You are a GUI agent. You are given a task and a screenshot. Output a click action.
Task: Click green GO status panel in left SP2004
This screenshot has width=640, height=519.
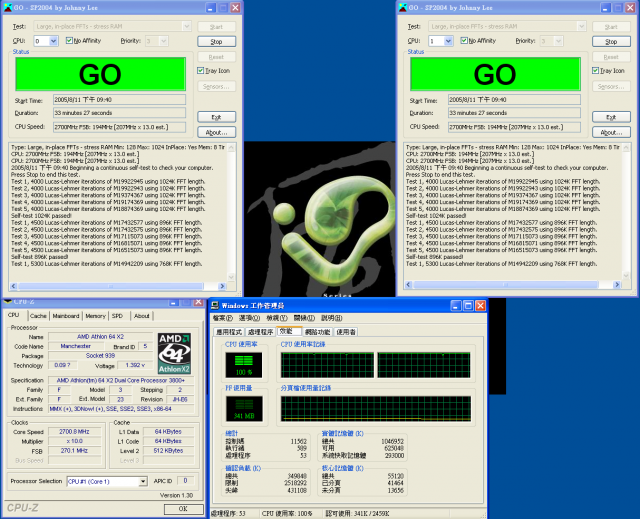100,74
